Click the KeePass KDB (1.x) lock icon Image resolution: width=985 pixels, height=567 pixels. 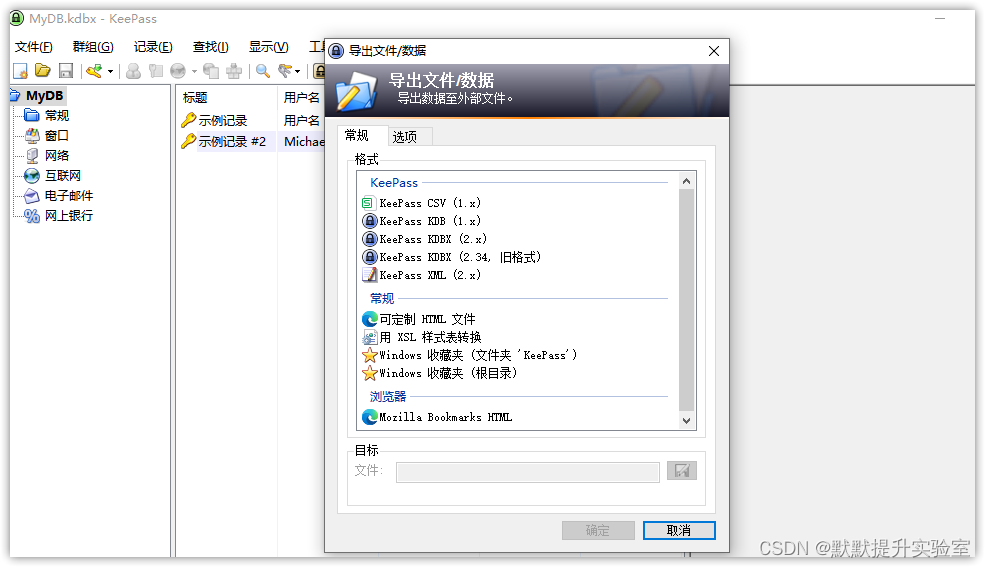coord(369,222)
